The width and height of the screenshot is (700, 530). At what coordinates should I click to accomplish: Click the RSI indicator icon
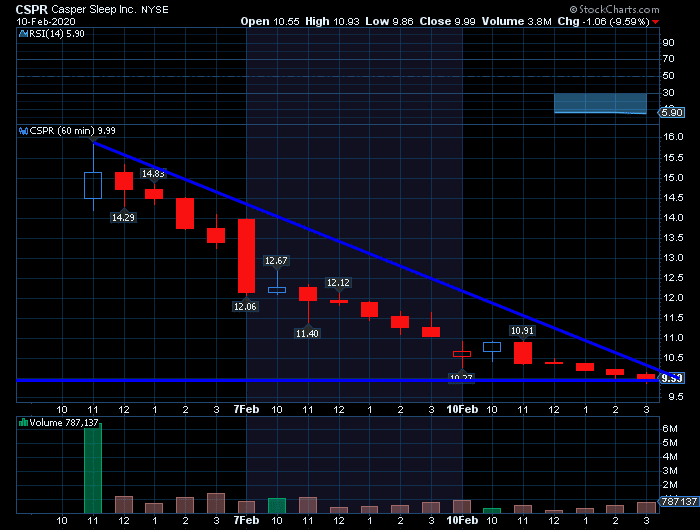(23, 34)
